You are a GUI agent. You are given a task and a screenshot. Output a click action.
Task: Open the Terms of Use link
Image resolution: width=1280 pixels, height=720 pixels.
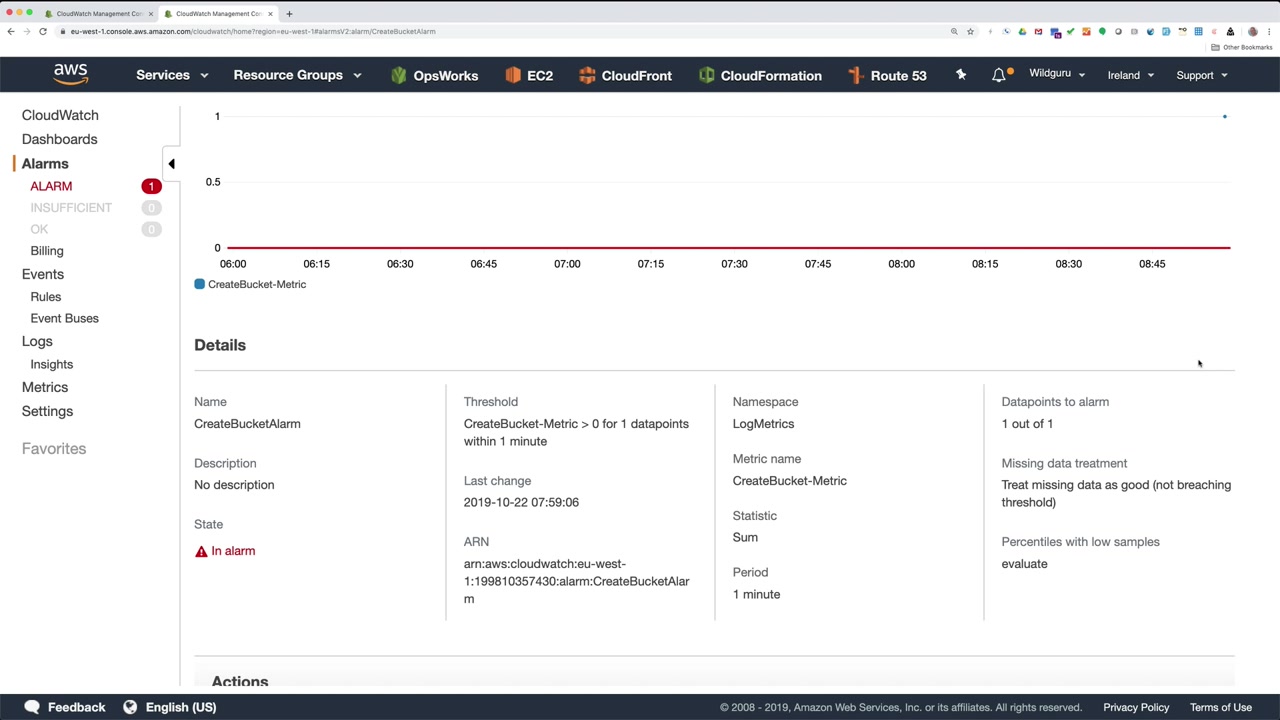[x=1221, y=707]
